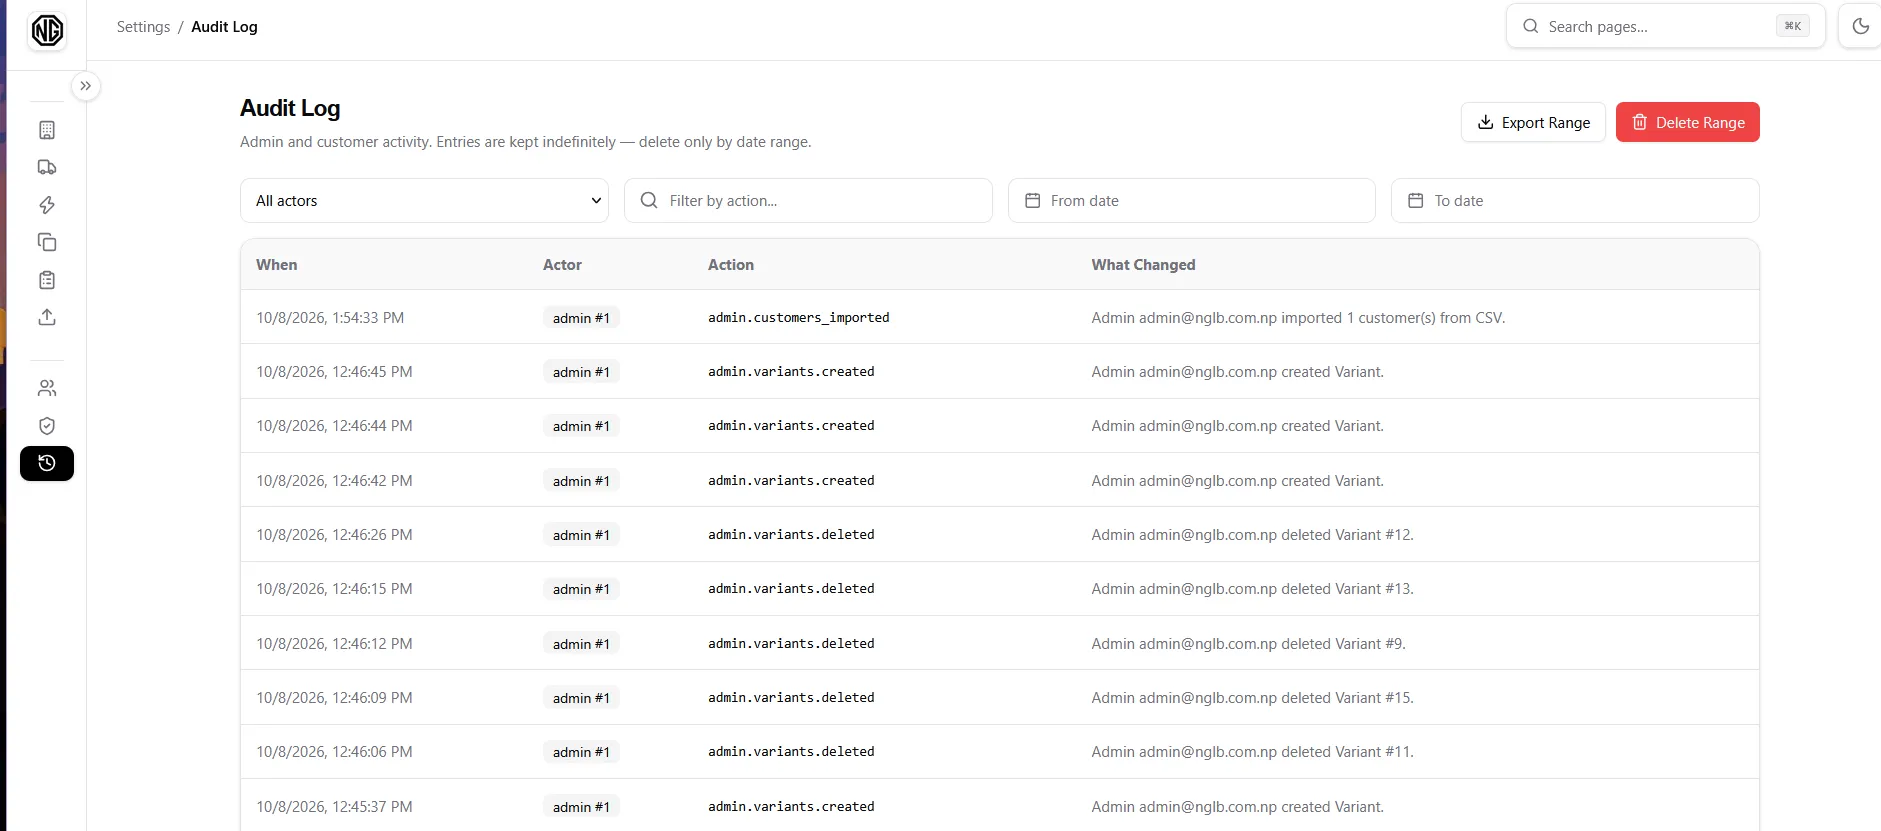Open the All actors dropdown
Viewport: 1881px width, 831px height.
click(424, 200)
